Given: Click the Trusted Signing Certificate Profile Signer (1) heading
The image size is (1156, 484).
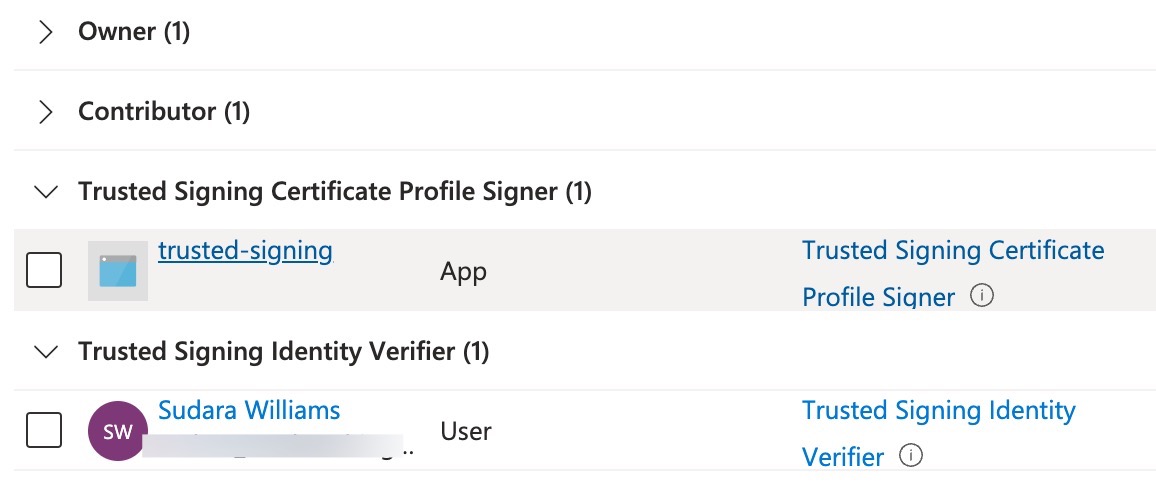Looking at the screenshot, I should pos(335,191).
